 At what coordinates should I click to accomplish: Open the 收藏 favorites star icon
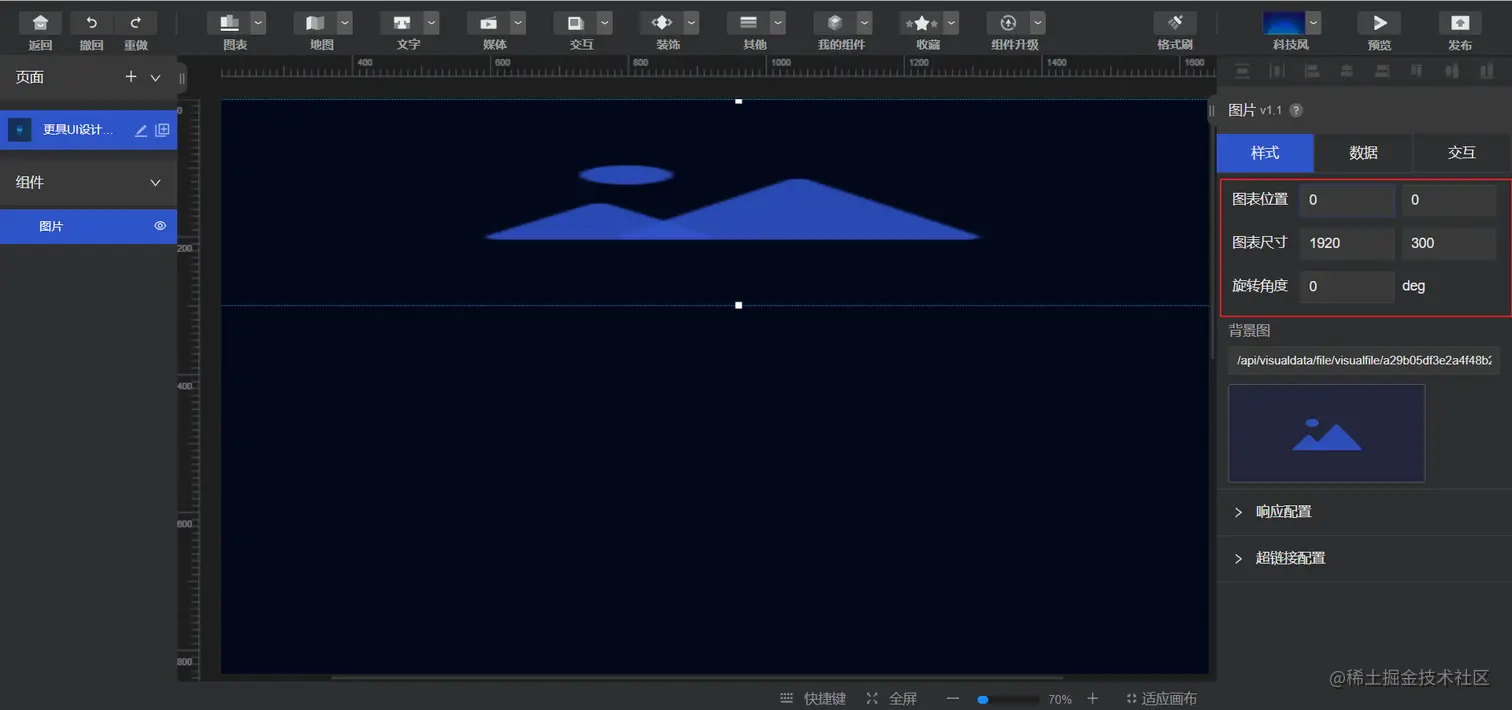coord(921,23)
